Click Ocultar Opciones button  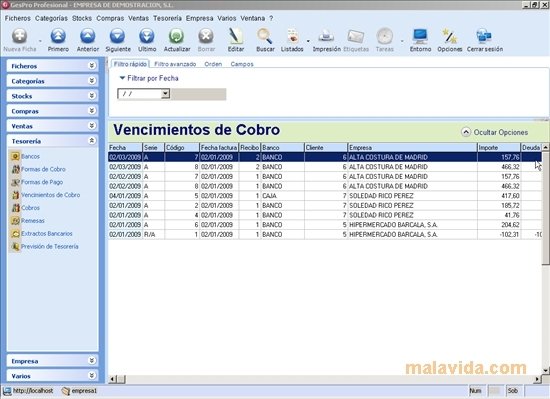point(495,132)
